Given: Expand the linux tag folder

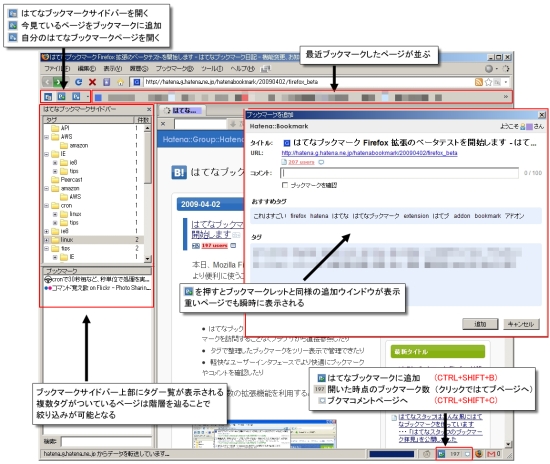Looking at the screenshot, I should pyautogui.click(x=47, y=240).
